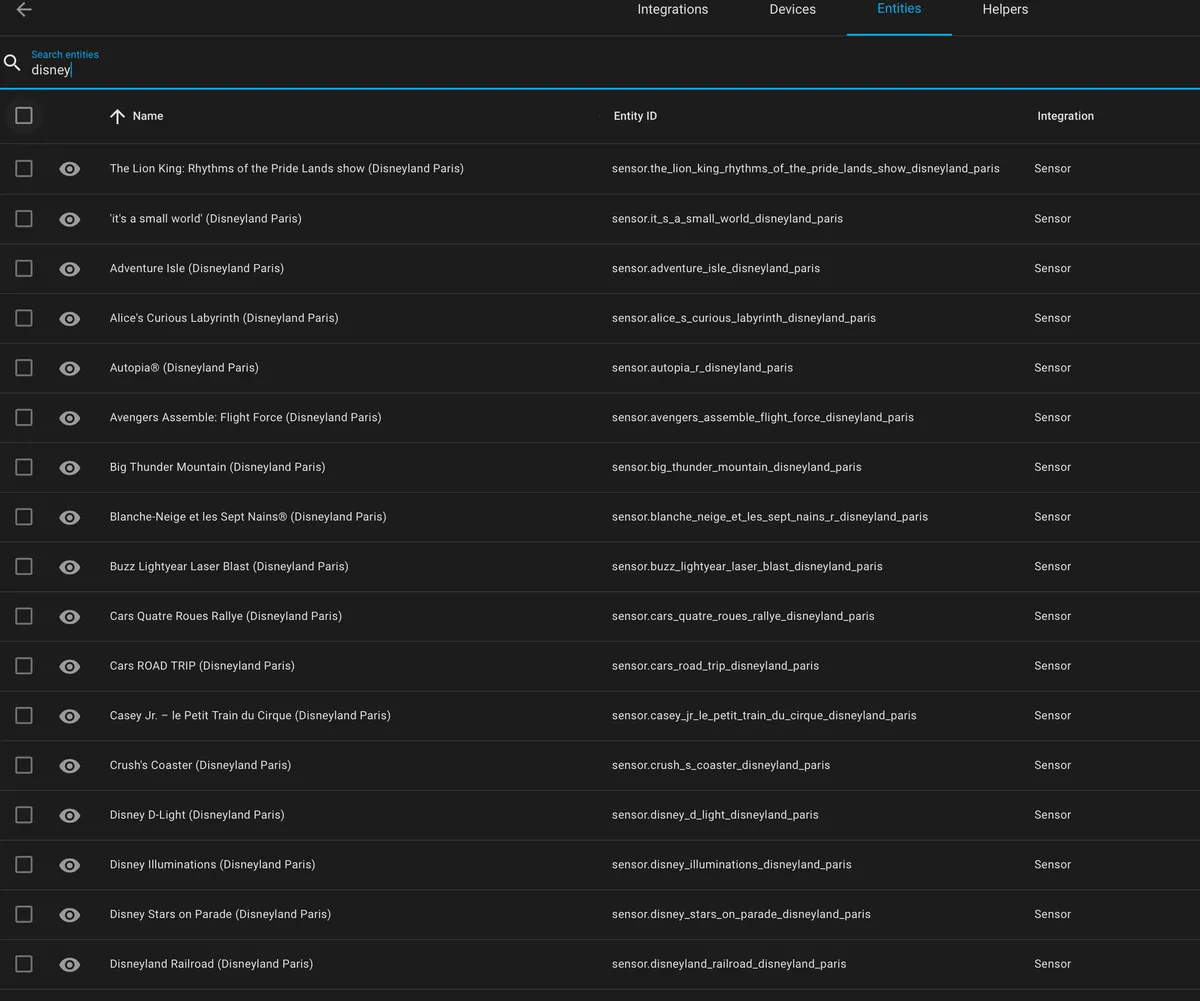Sort by Integration column header
The width and height of the screenshot is (1200, 1001).
1065,116
